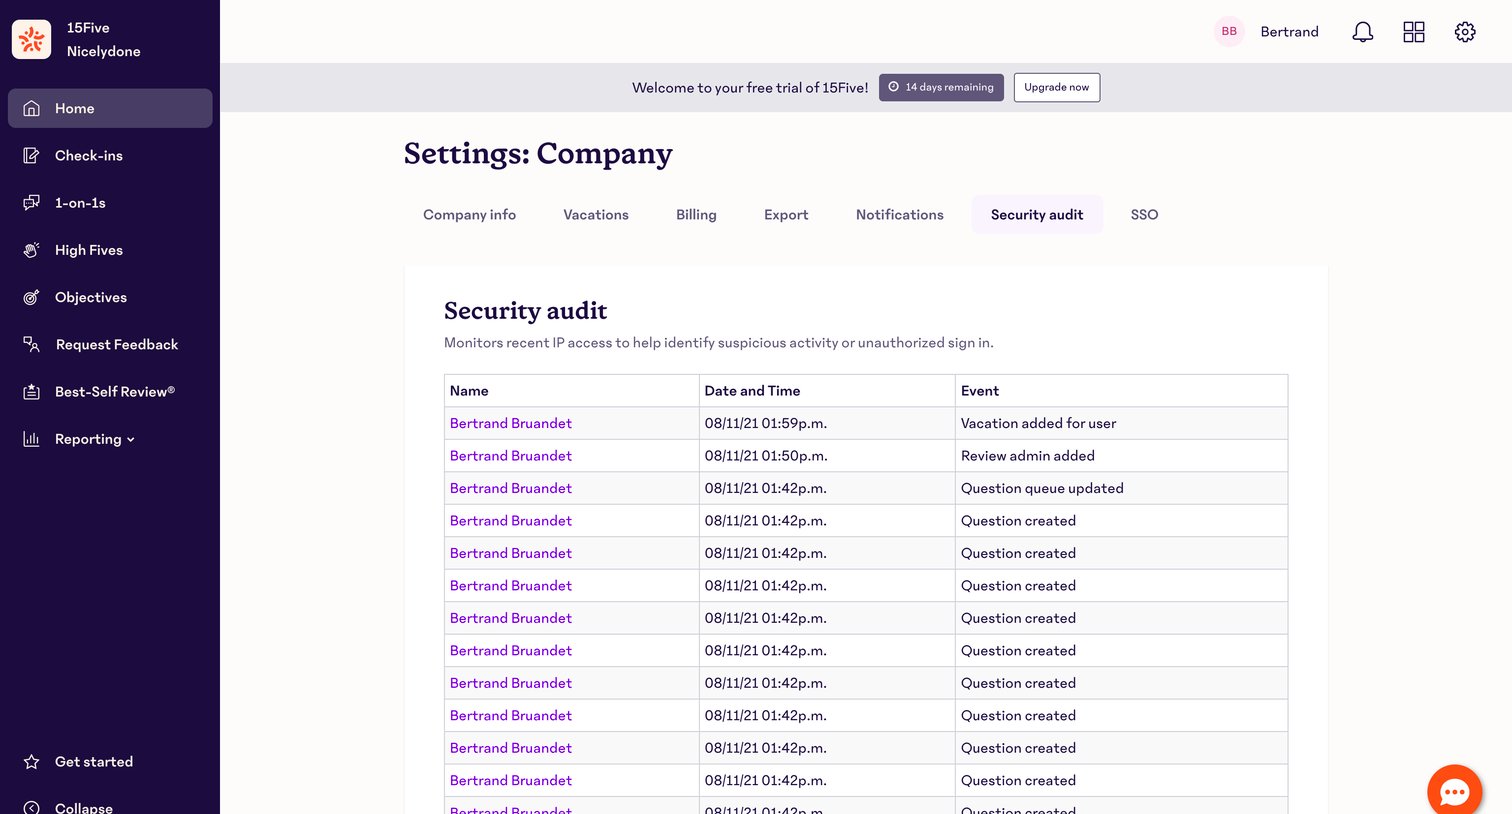Click the Review admin added cell
This screenshot has height=814, width=1512.
click(1121, 455)
